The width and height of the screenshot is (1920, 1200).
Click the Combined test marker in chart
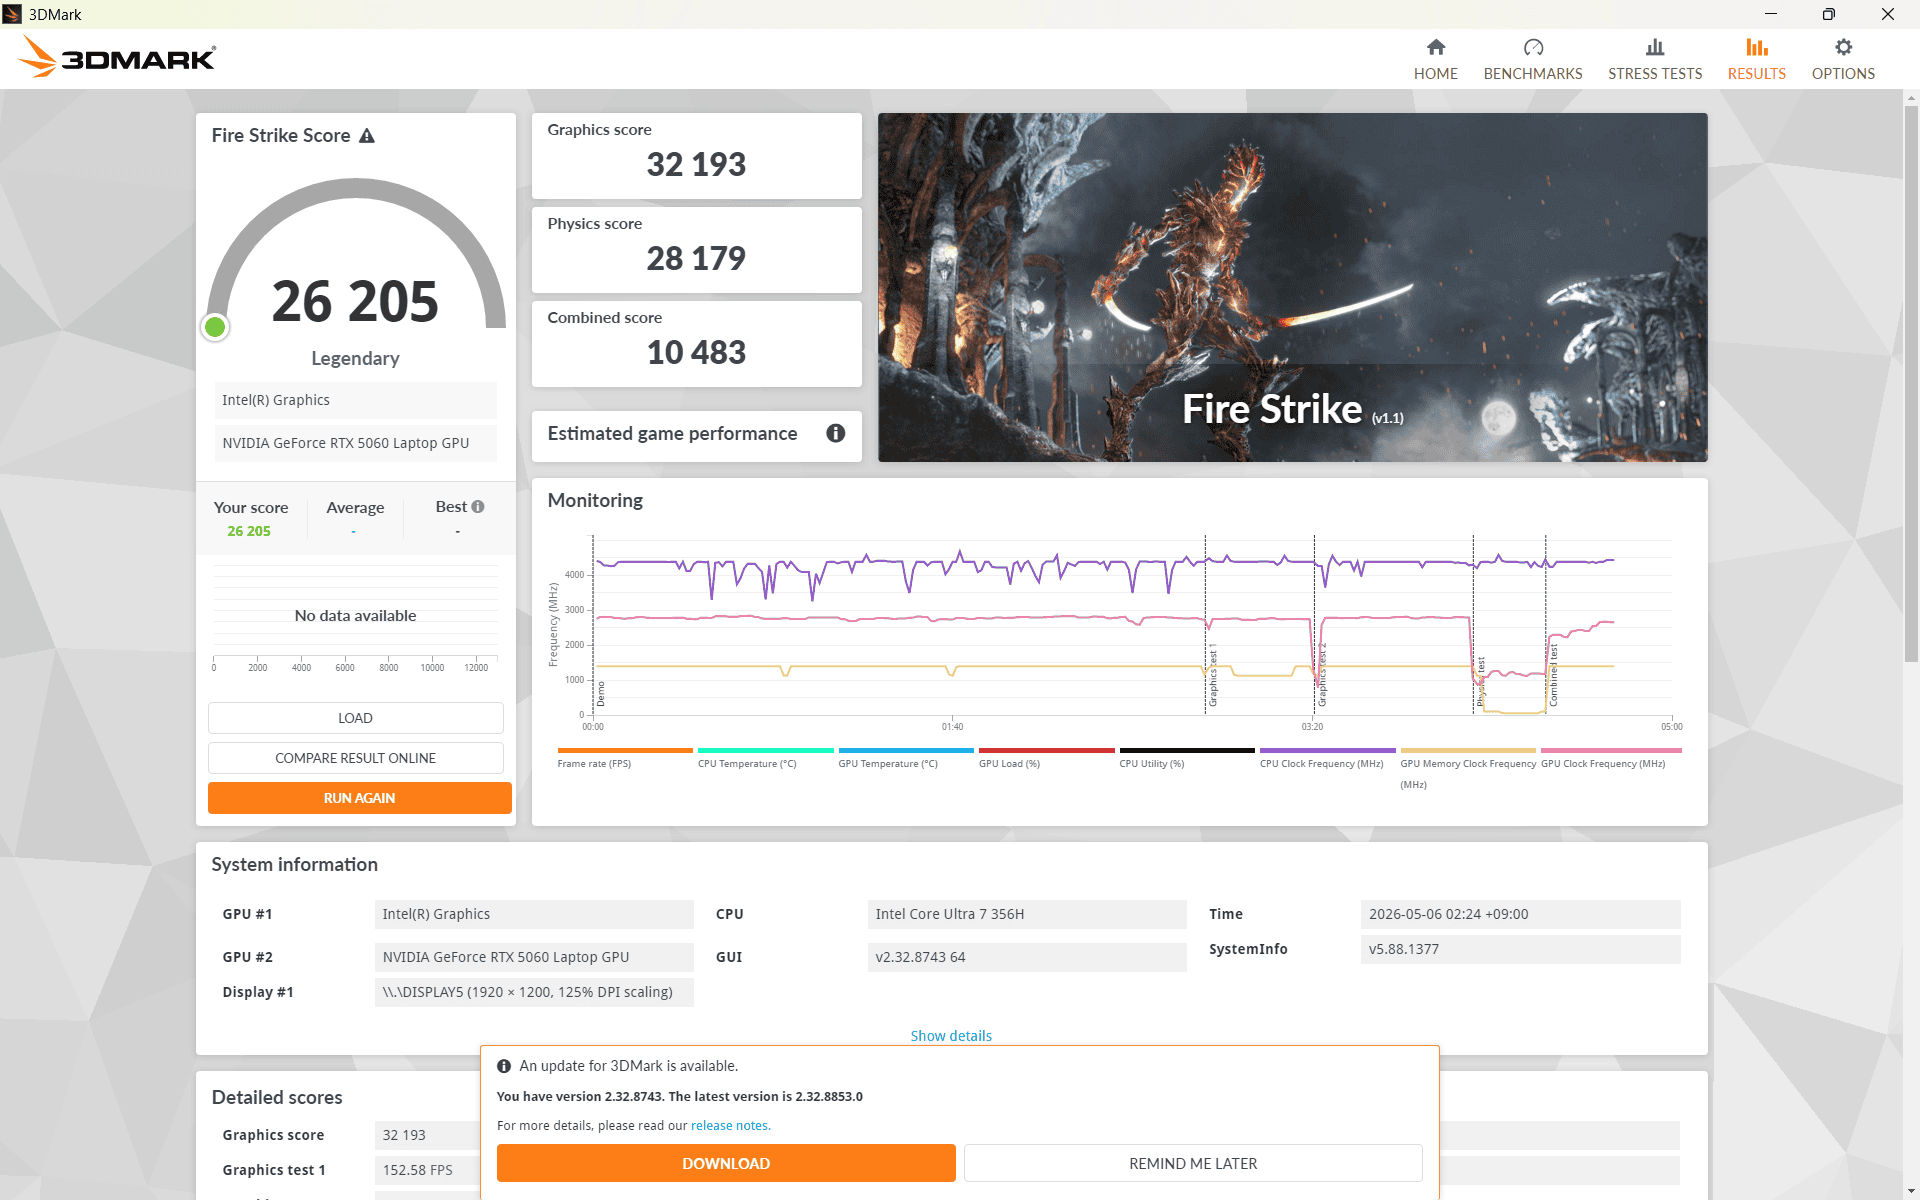[x=1553, y=675]
